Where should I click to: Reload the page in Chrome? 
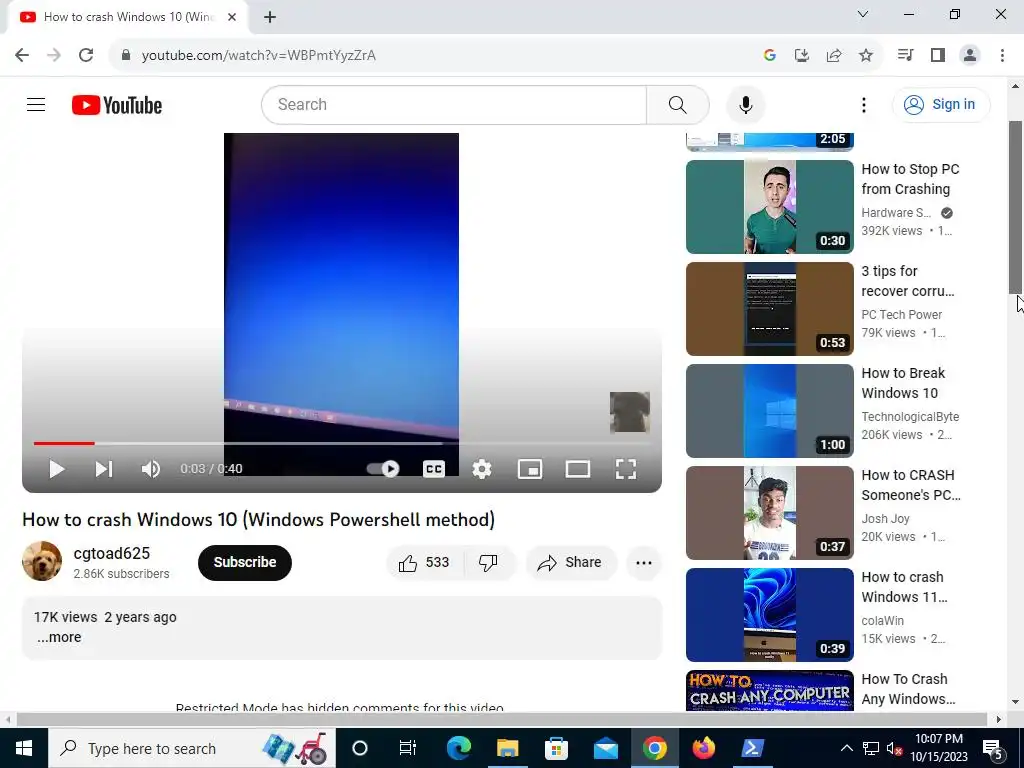click(86, 55)
